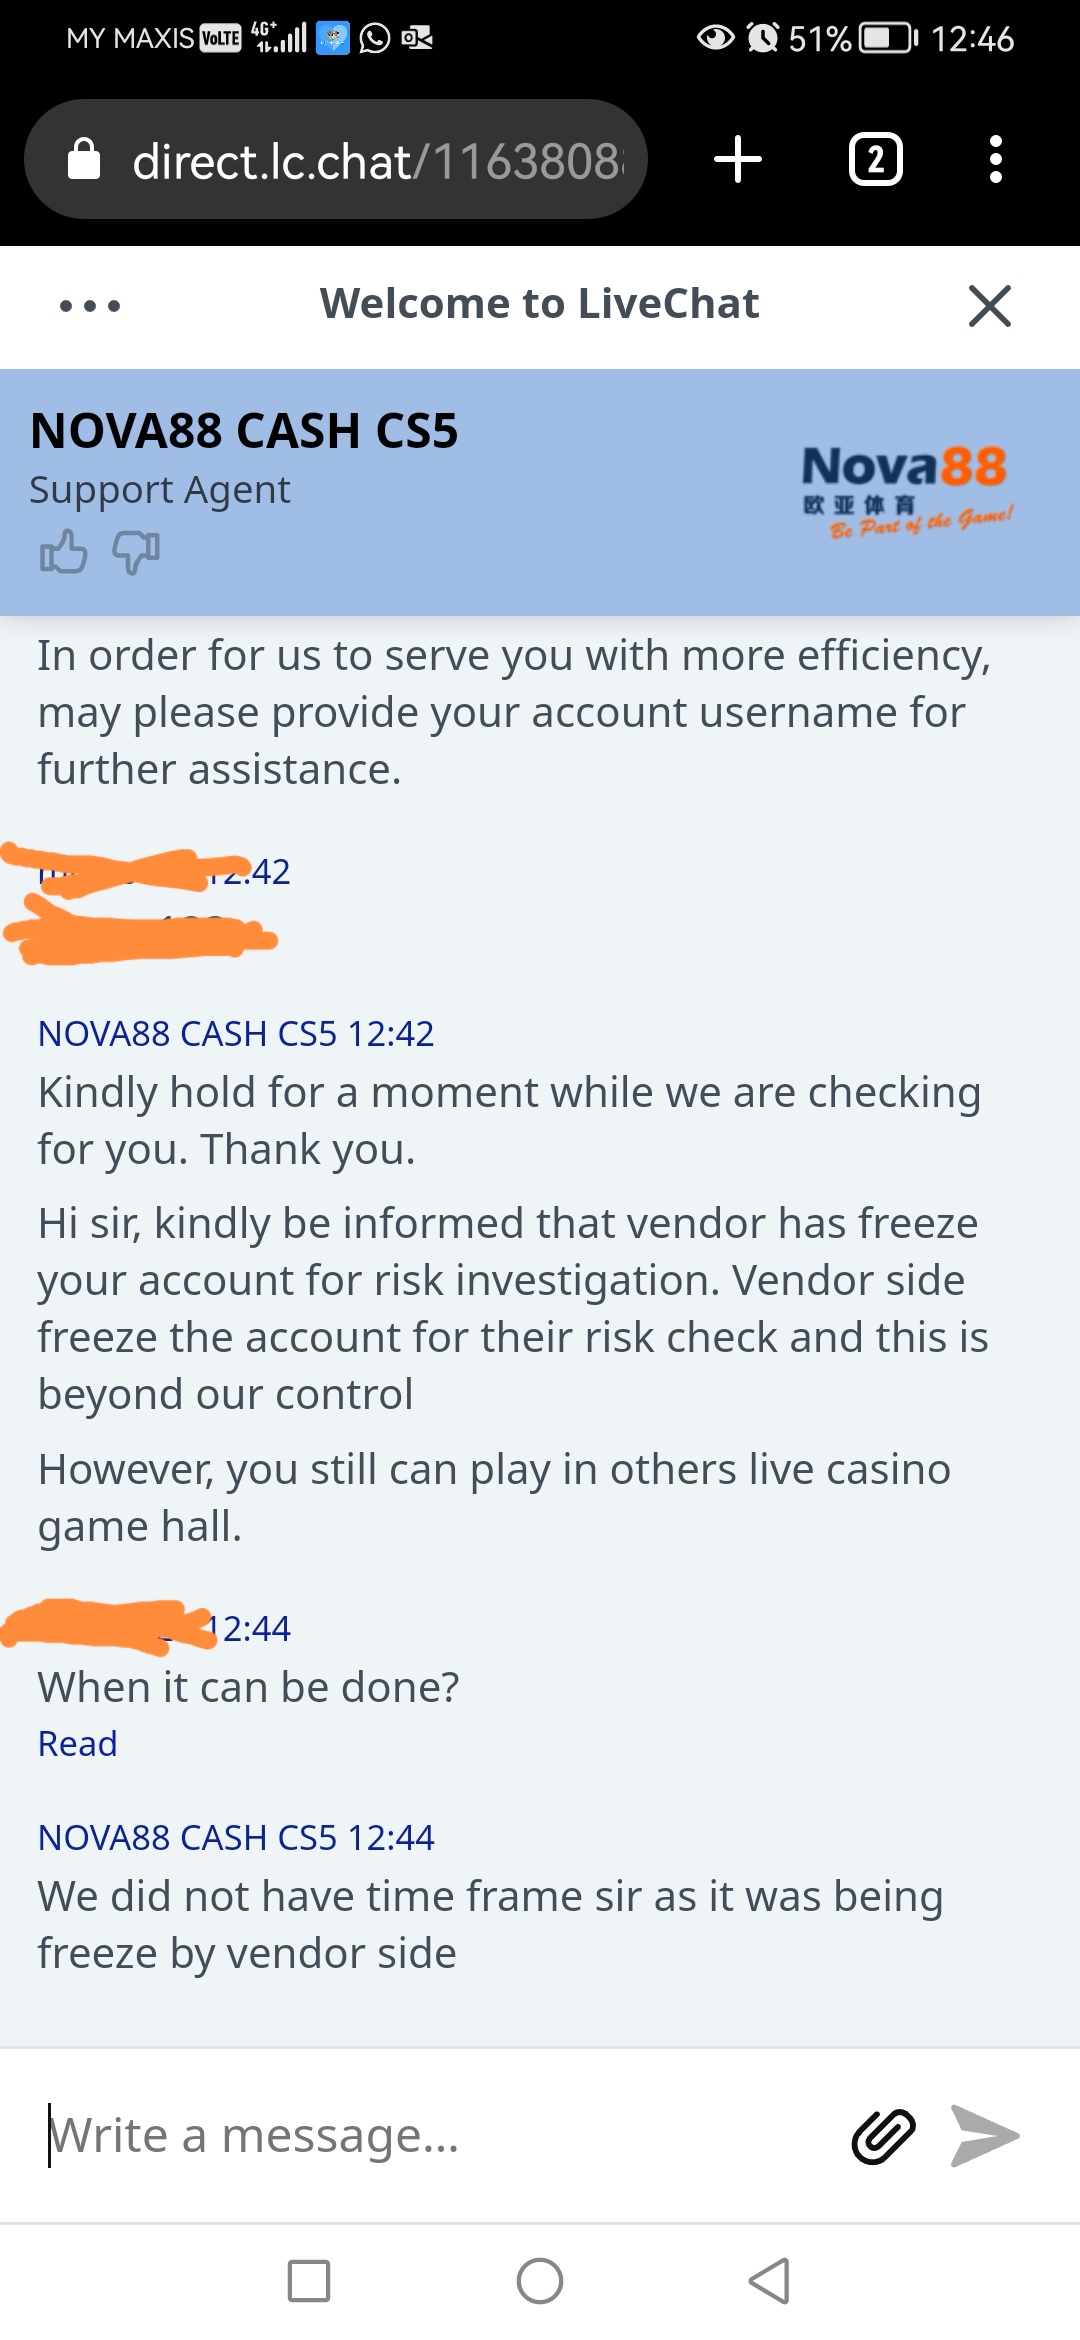Tap the Nova88 logo
This screenshot has height=2340, width=1080.
[908, 491]
